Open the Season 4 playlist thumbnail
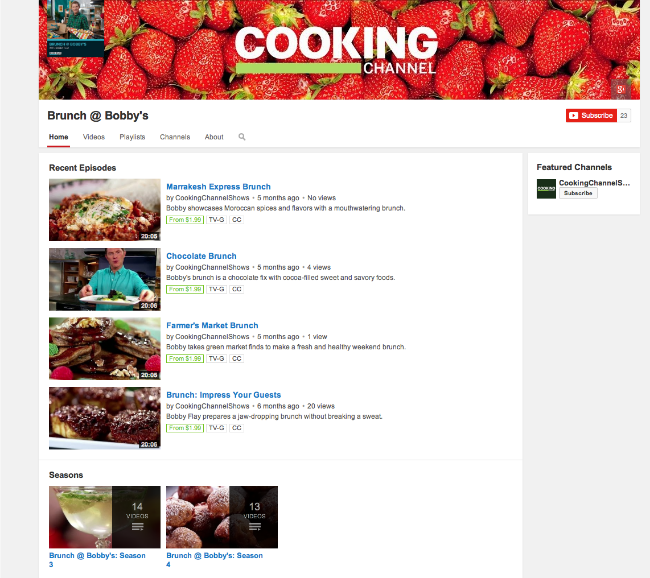 tap(222, 517)
